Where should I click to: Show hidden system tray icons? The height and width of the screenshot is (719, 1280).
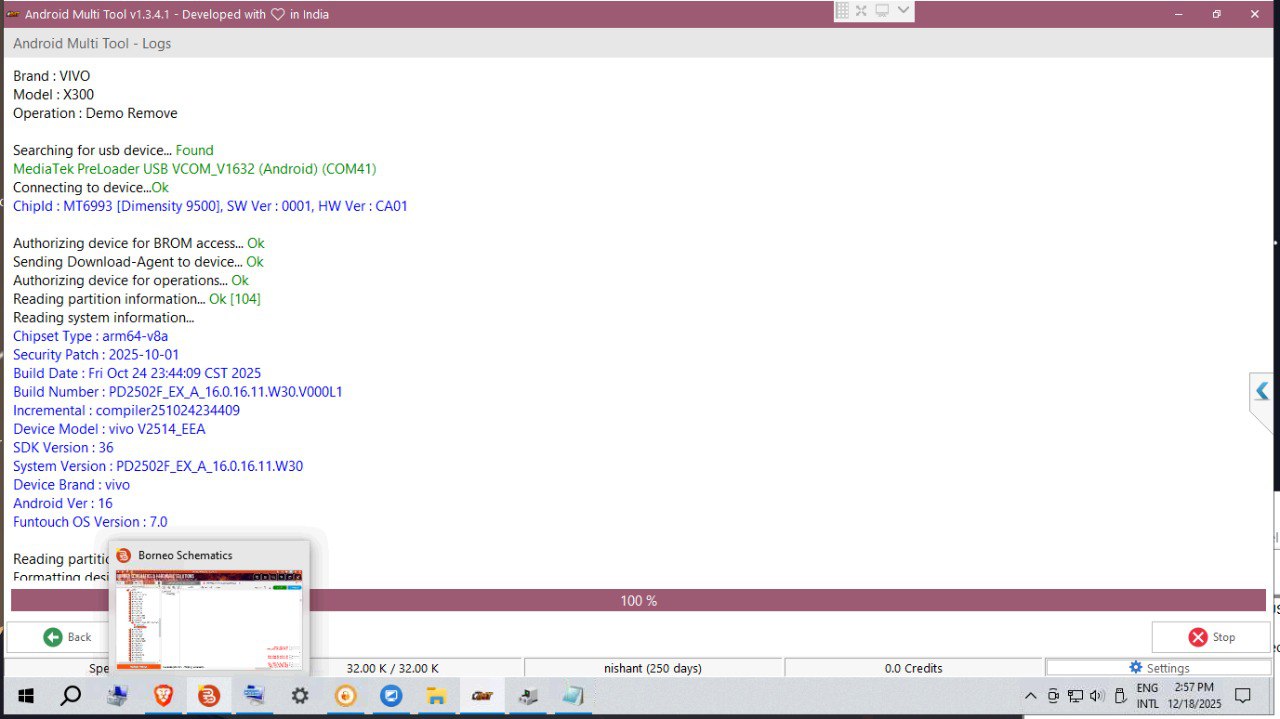tap(1031, 696)
